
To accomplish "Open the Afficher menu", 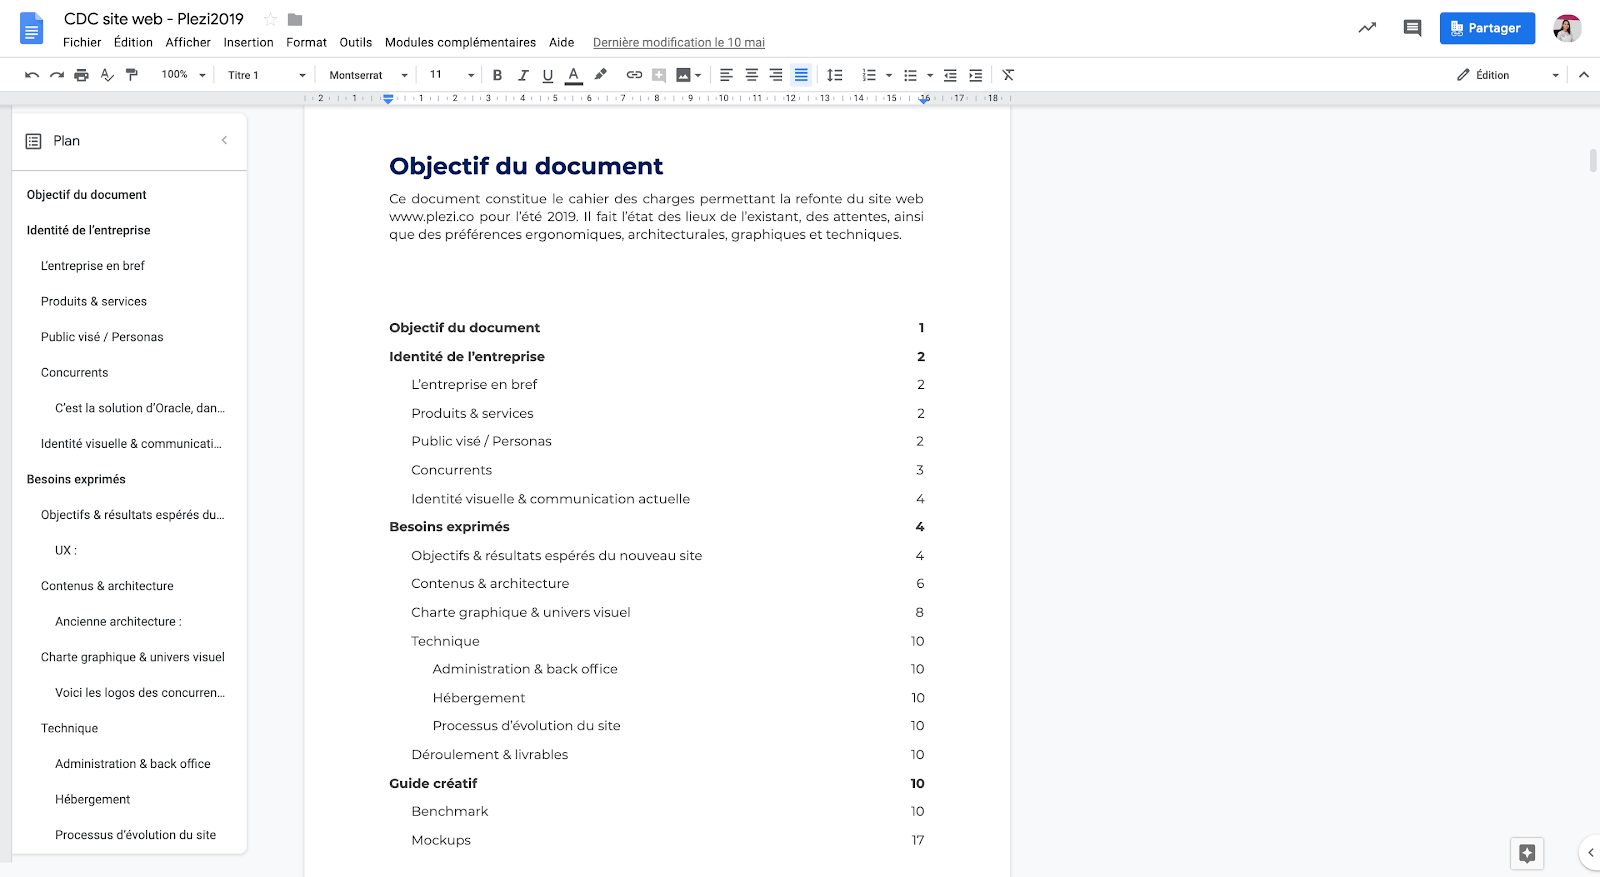I will (x=188, y=42).
